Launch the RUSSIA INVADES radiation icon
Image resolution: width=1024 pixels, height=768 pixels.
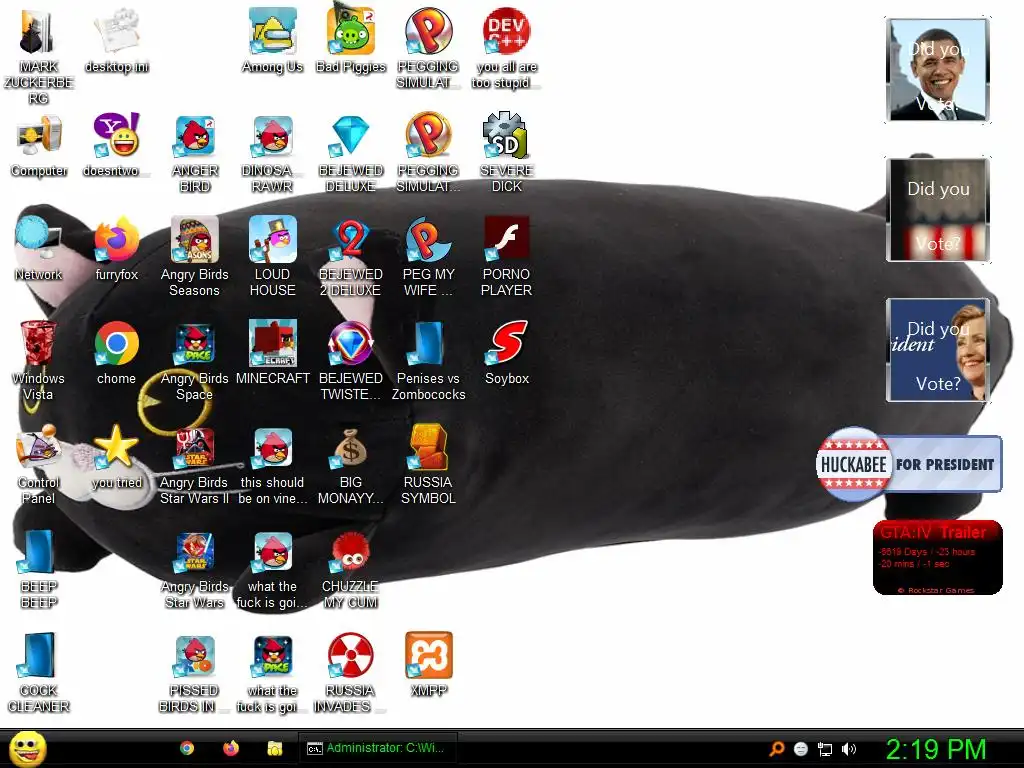[351, 655]
